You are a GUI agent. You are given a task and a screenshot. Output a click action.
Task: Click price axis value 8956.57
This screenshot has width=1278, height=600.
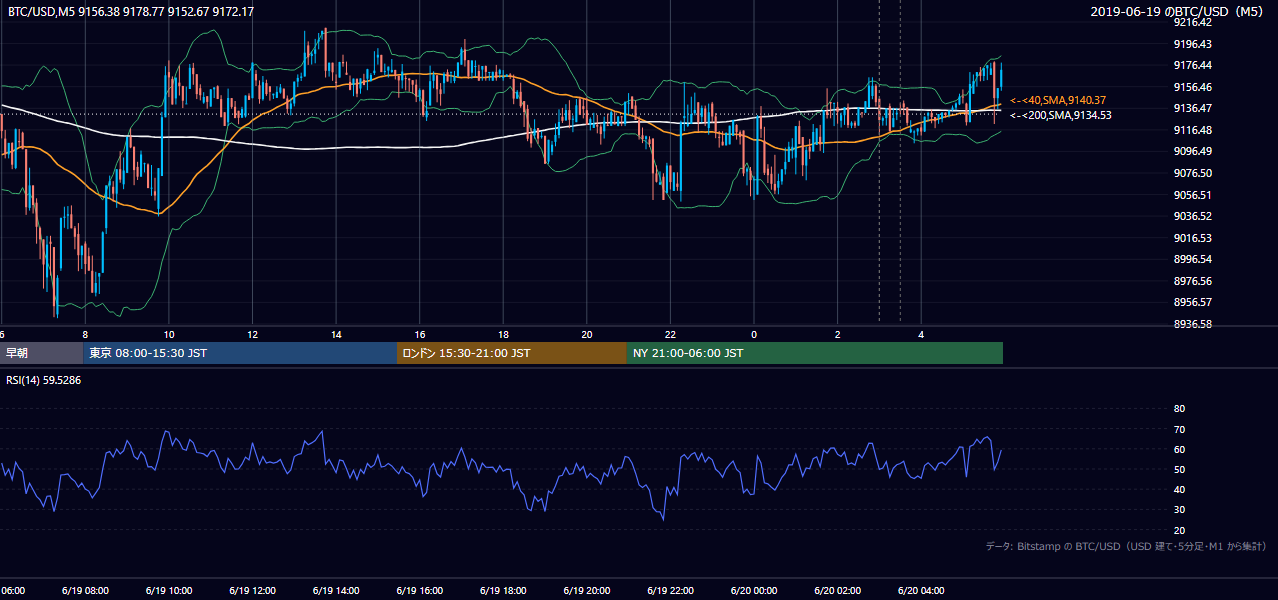click(1192, 302)
